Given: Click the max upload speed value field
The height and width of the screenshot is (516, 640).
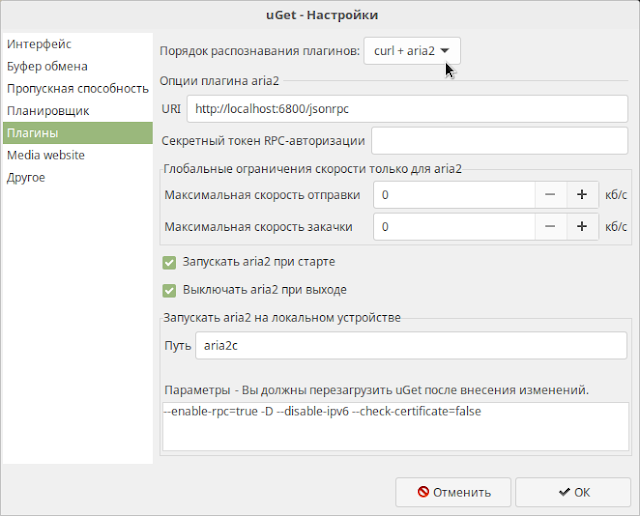Looking at the screenshot, I should tap(454, 195).
